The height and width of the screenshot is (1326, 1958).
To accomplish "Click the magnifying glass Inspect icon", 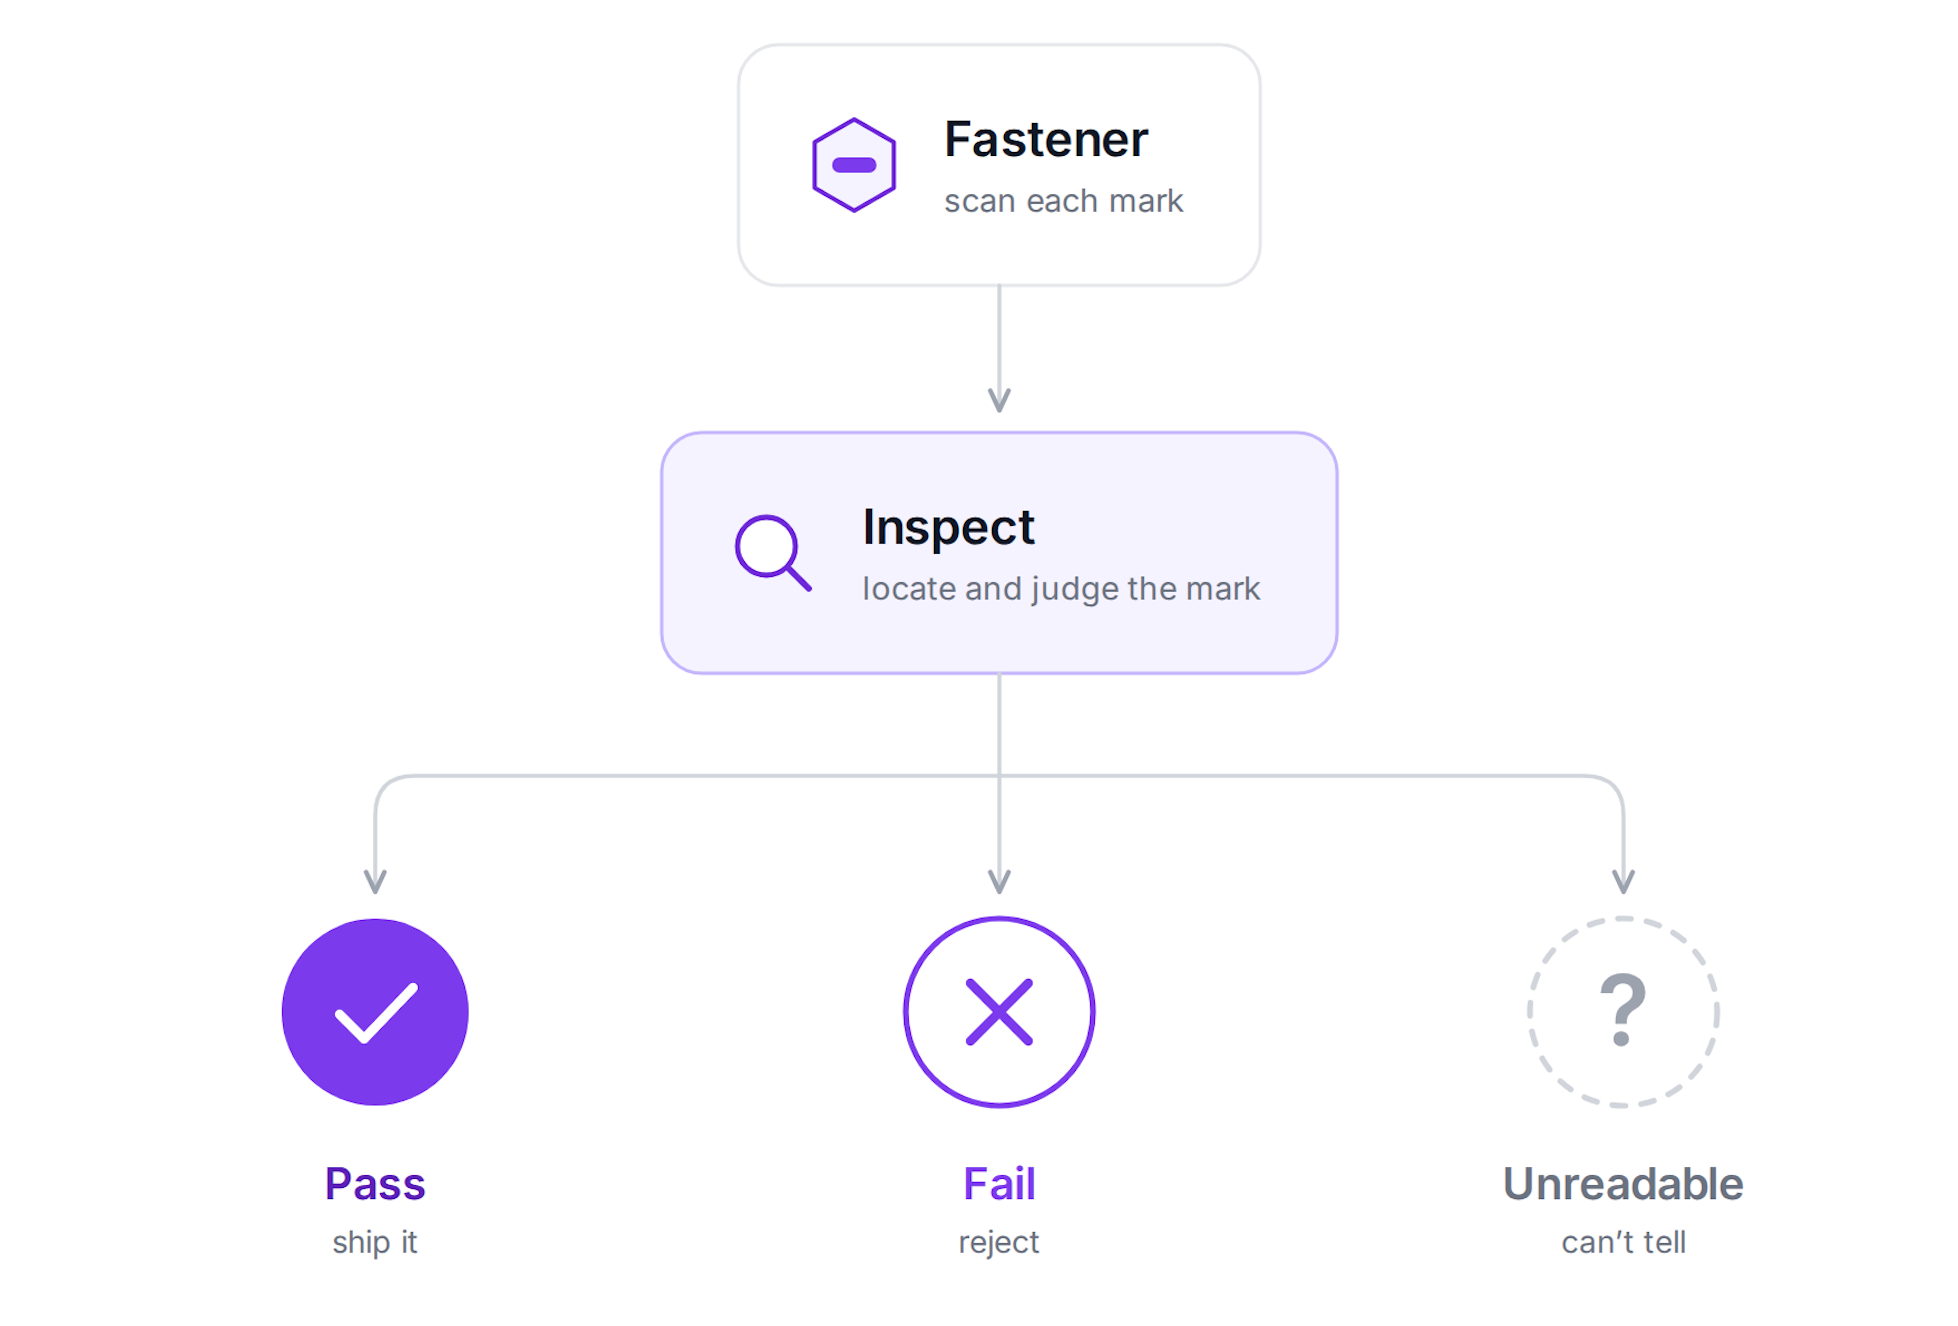I will [x=773, y=553].
